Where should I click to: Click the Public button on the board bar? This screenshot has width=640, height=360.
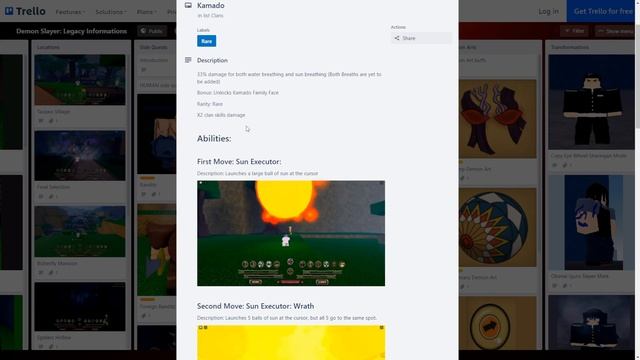coord(151,31)
